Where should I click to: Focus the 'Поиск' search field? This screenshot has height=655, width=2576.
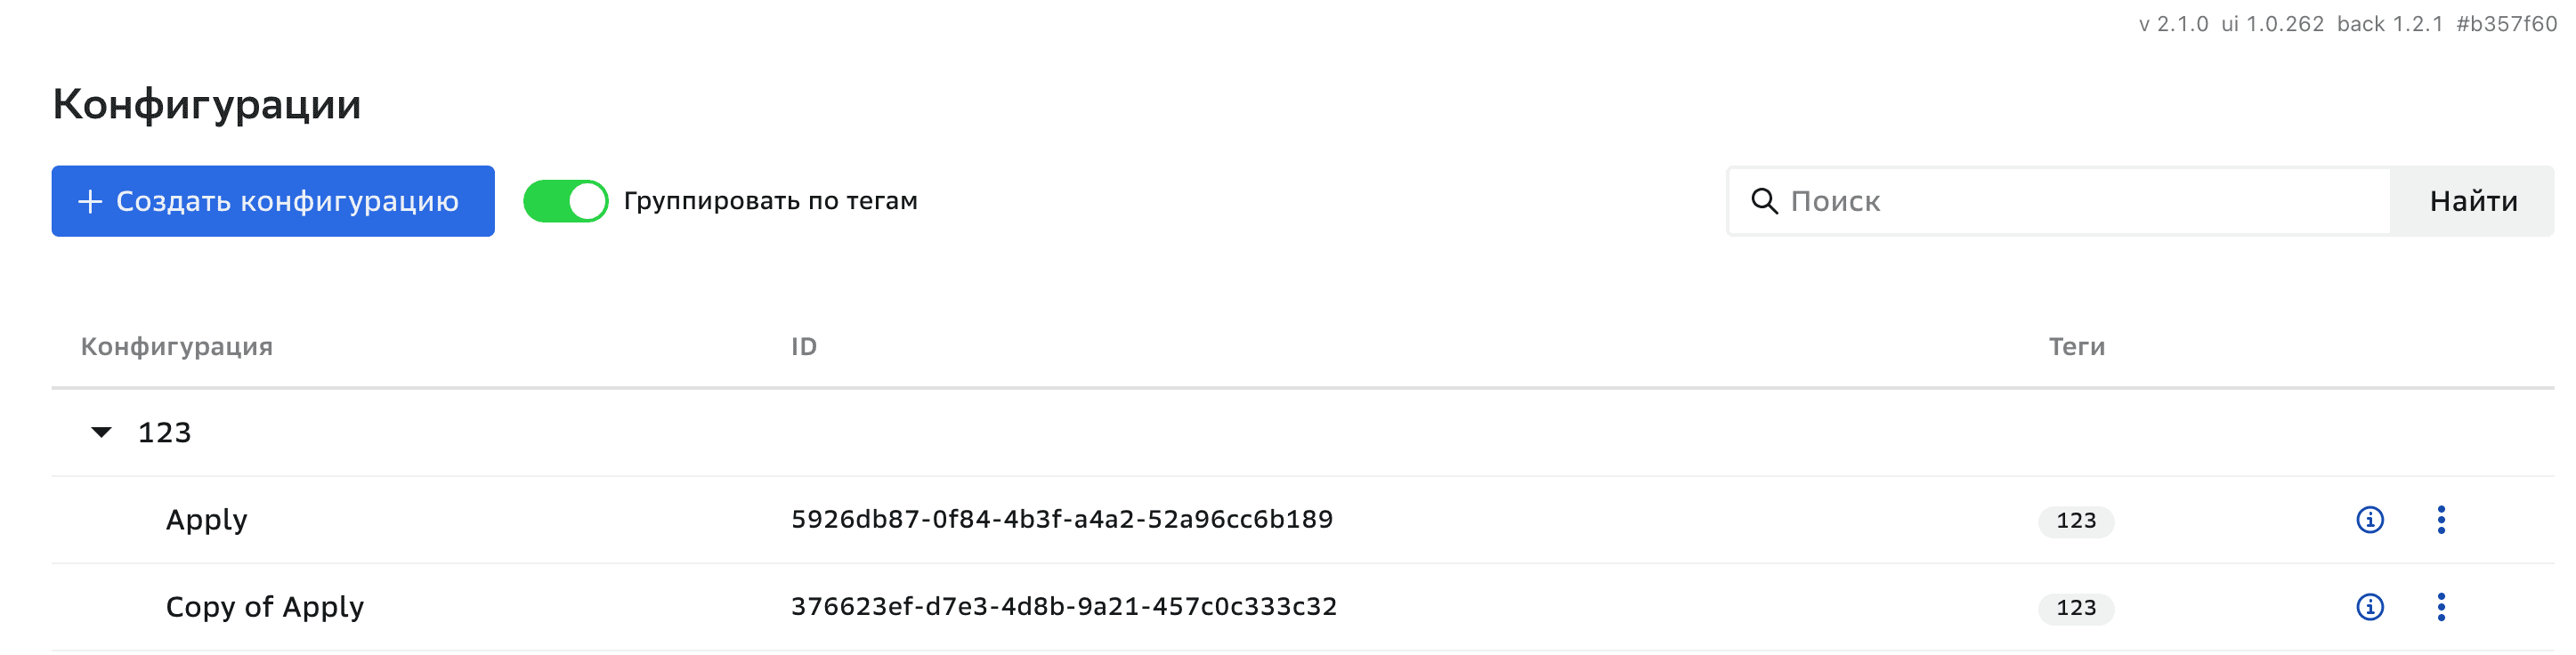point(2080,201)
